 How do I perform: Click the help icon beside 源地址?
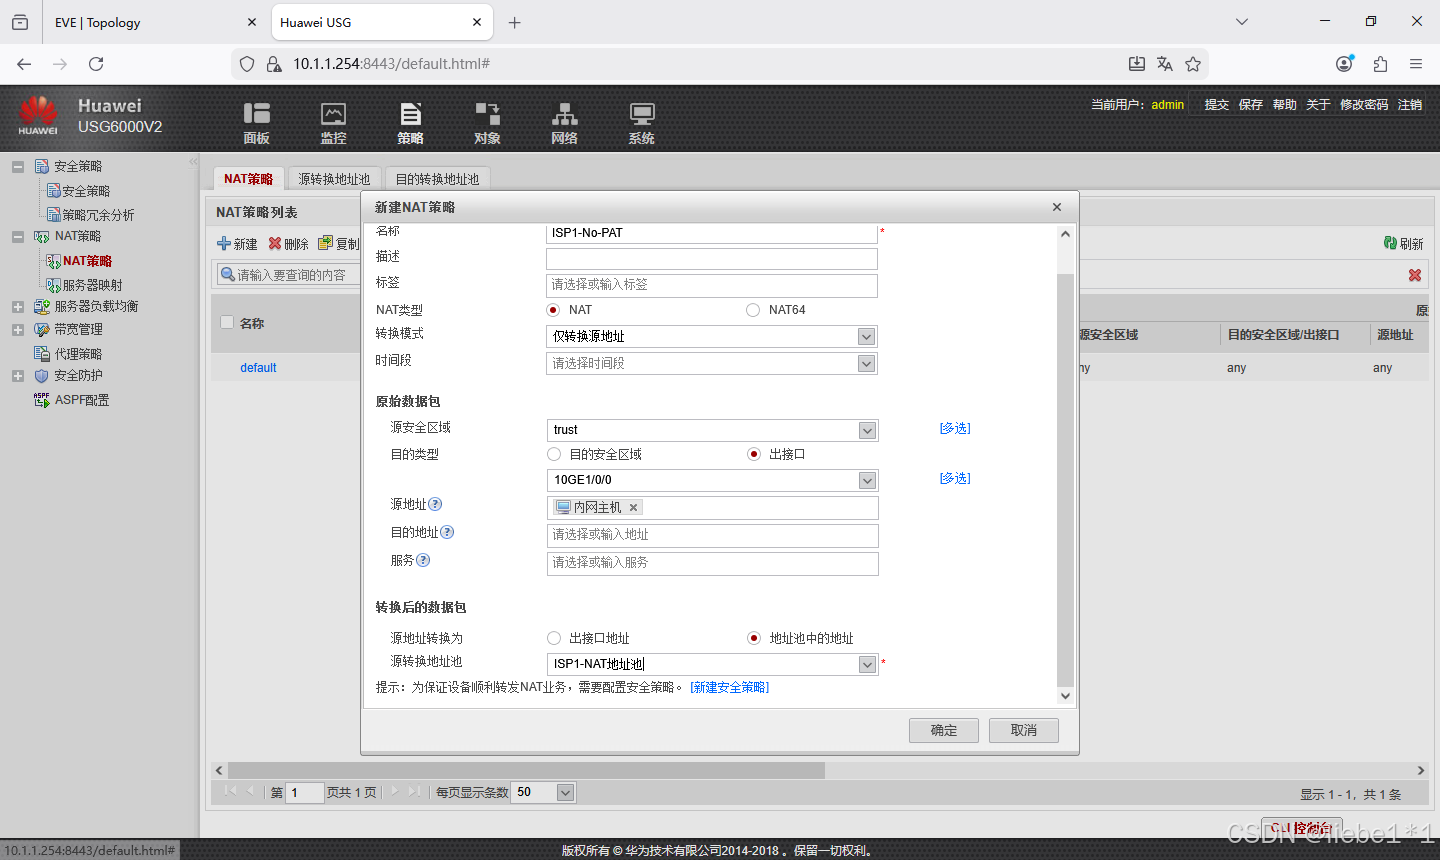click(x=435, y=504)
